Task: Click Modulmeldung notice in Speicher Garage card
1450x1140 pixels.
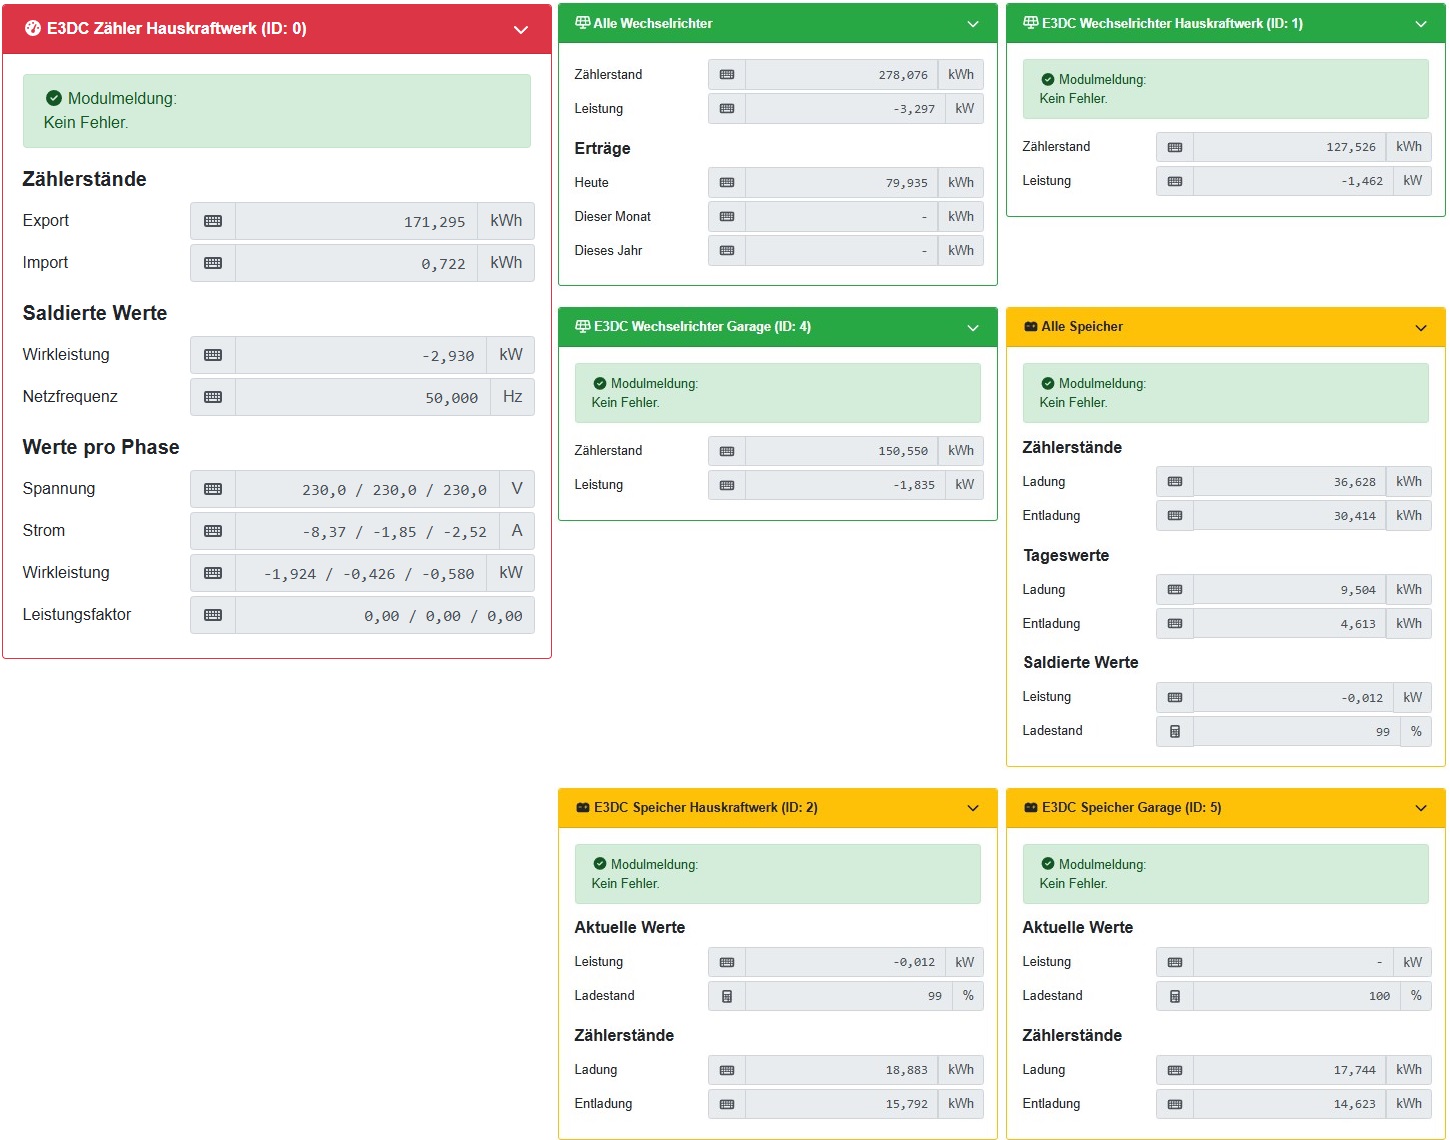Action: click(x=1226, y=874)
